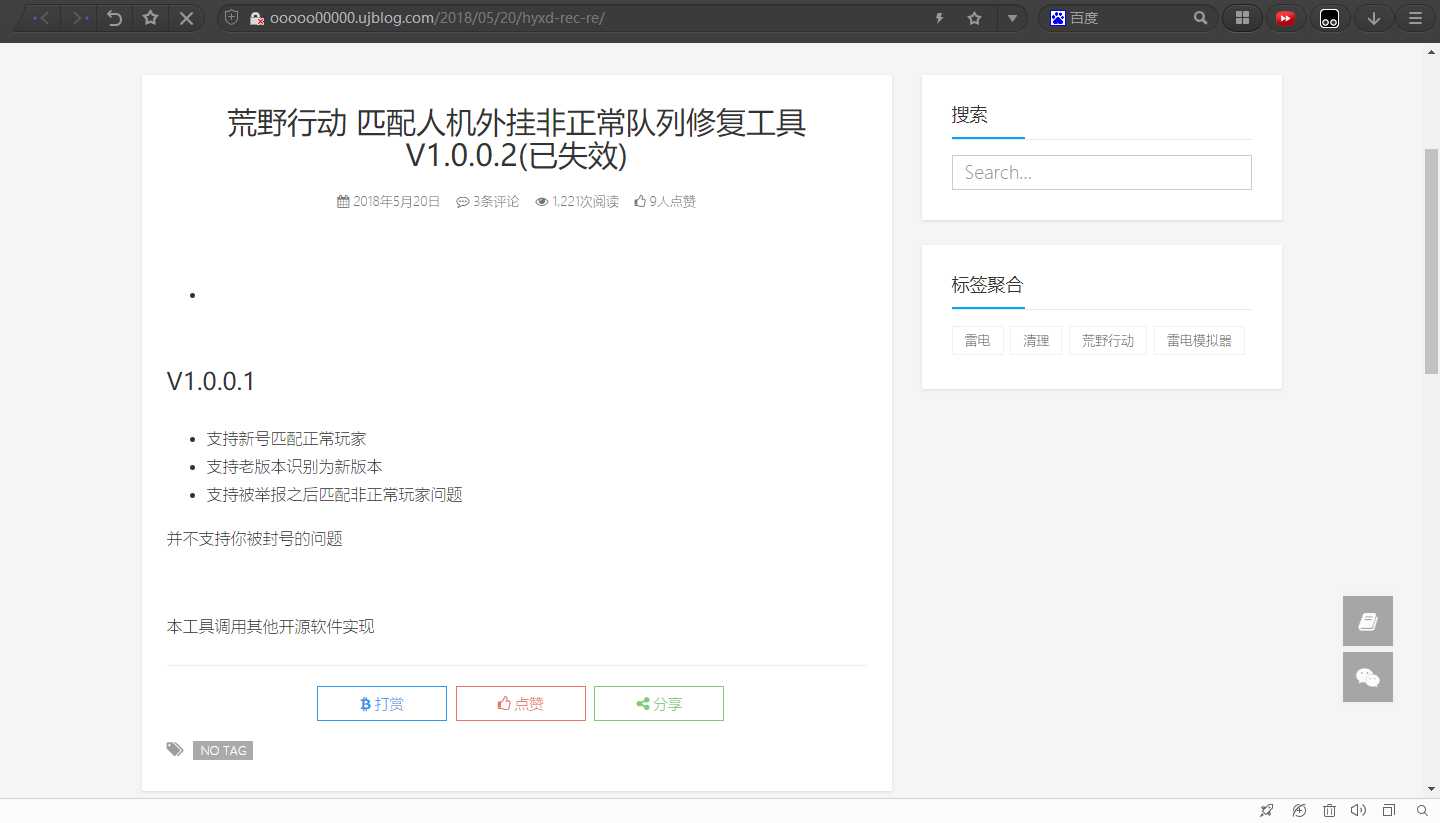The image size is (1440, 823).
Task: Click the Baidu paw search engine icon
Action: 1057,18
